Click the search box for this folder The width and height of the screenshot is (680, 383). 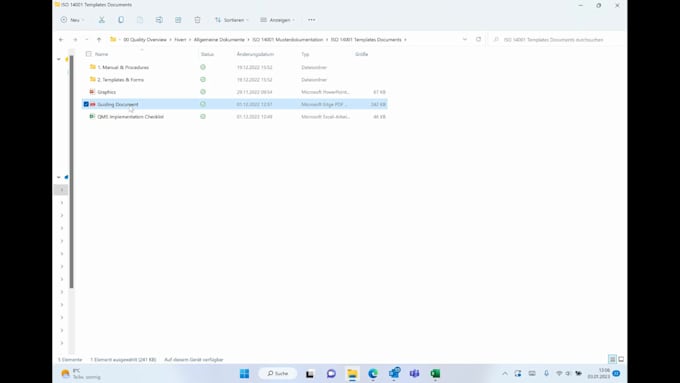point(556,39)
